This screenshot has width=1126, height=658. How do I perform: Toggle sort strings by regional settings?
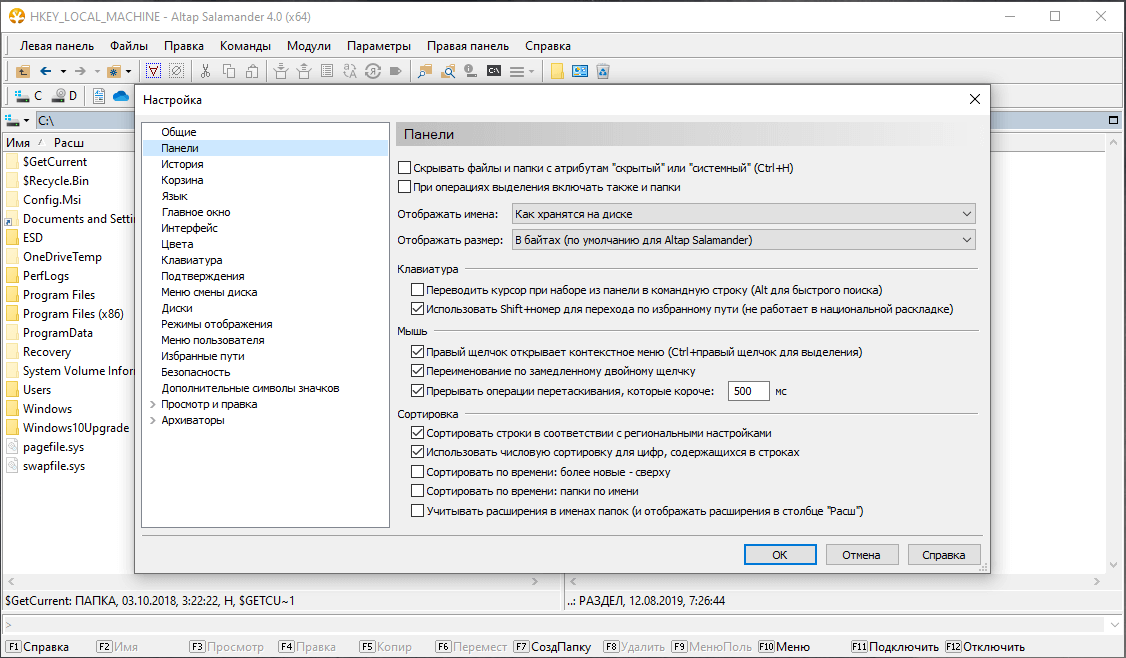pyautogui.click(x=417, y=433)
